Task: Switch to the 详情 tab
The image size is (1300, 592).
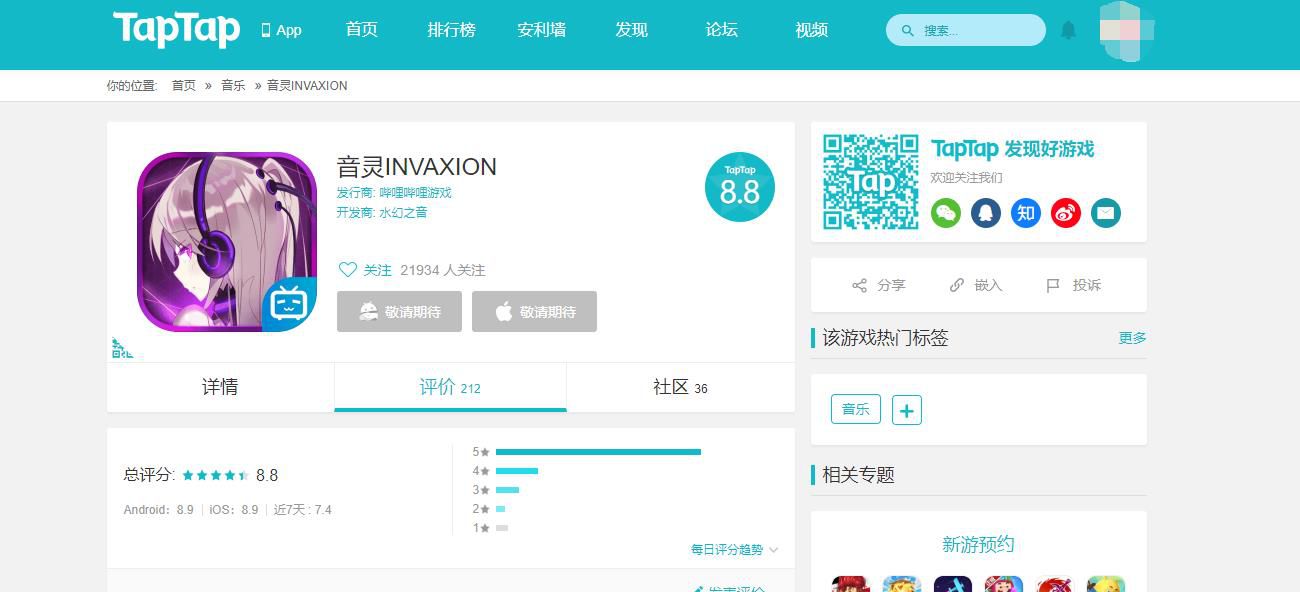Action: [220, 387]
